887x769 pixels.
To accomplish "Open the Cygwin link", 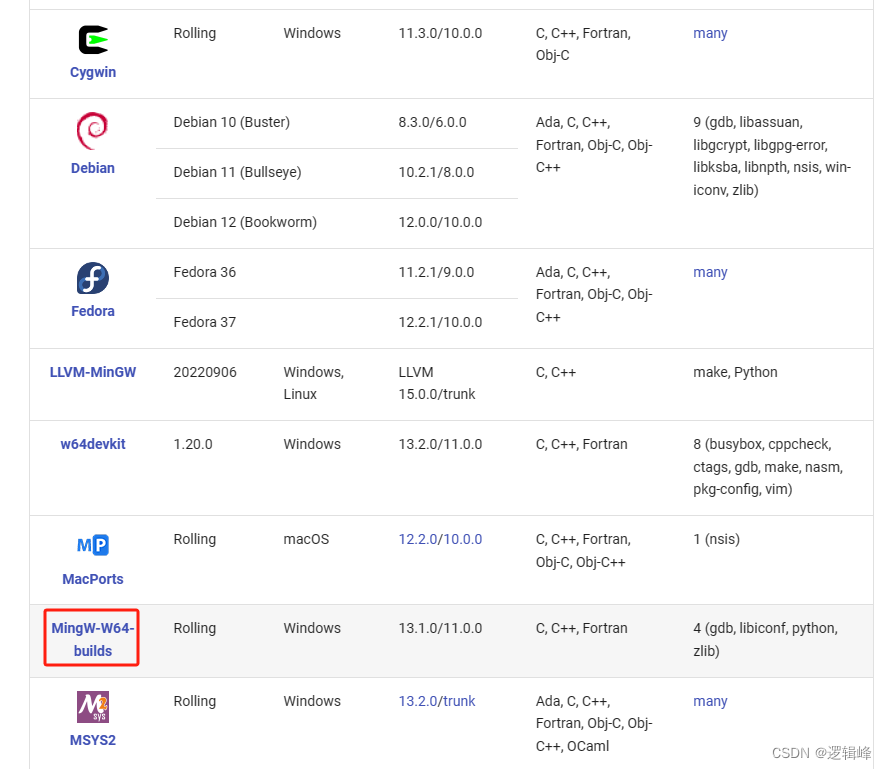I will coord(93,72).
